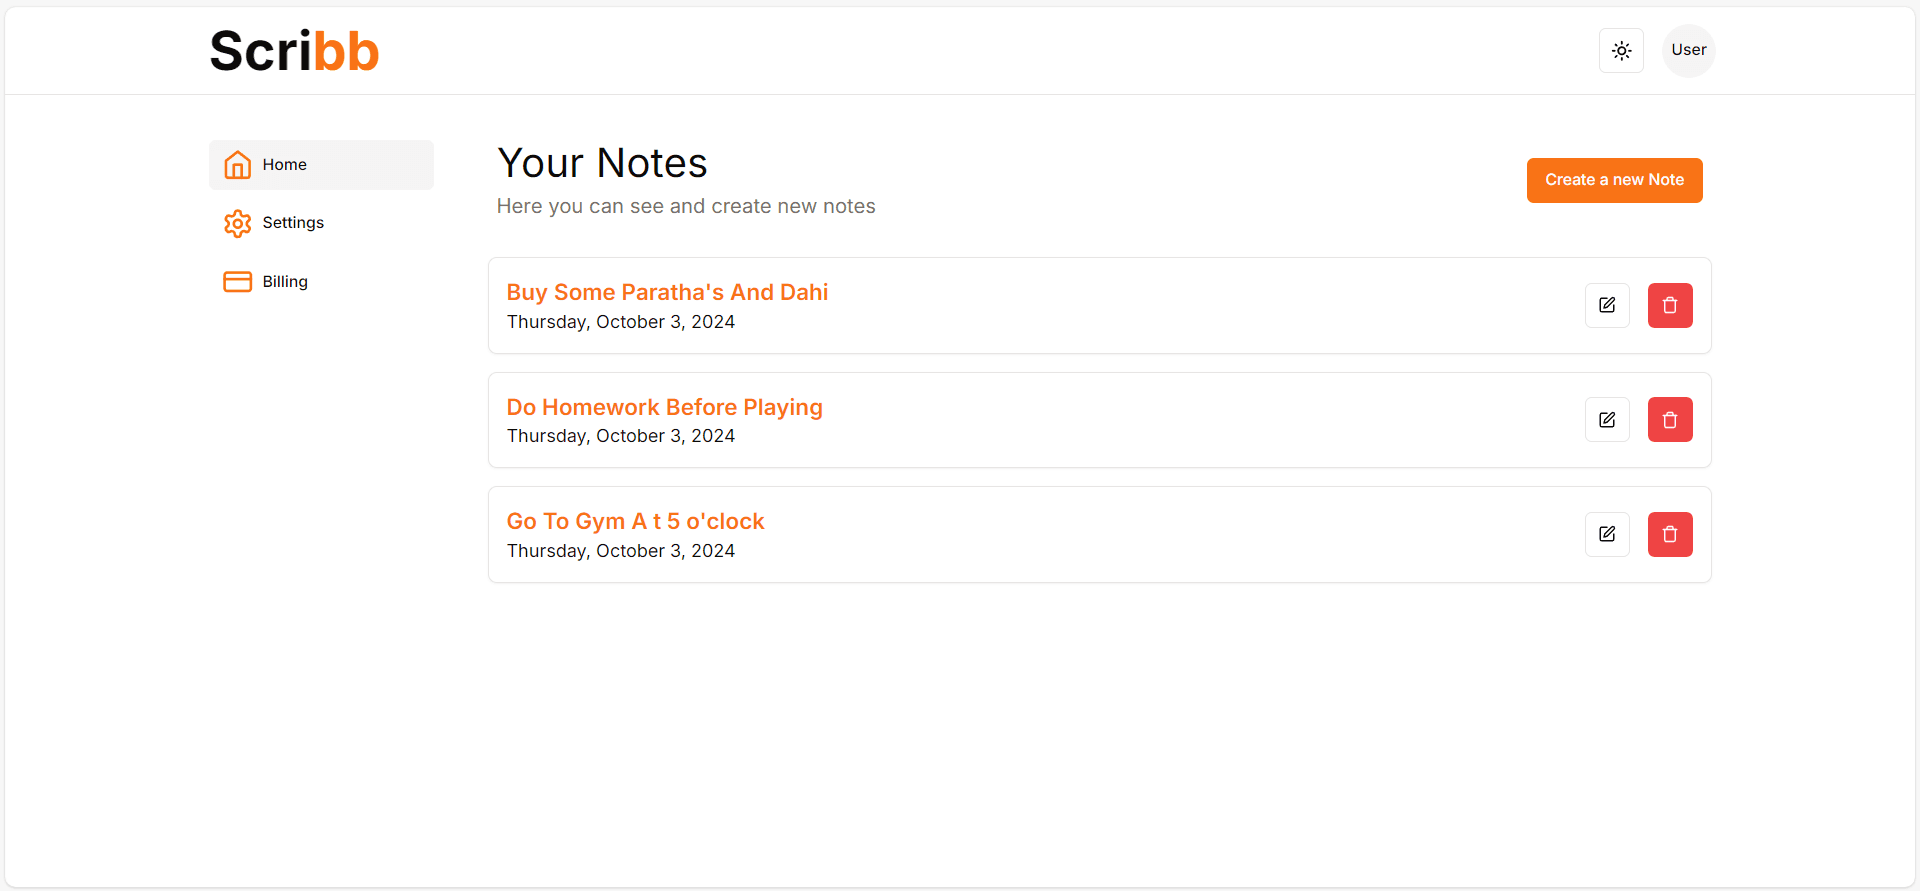1920x891 pixels.
Task: Delete the Go To Gym note
Action: [1670, 534]
